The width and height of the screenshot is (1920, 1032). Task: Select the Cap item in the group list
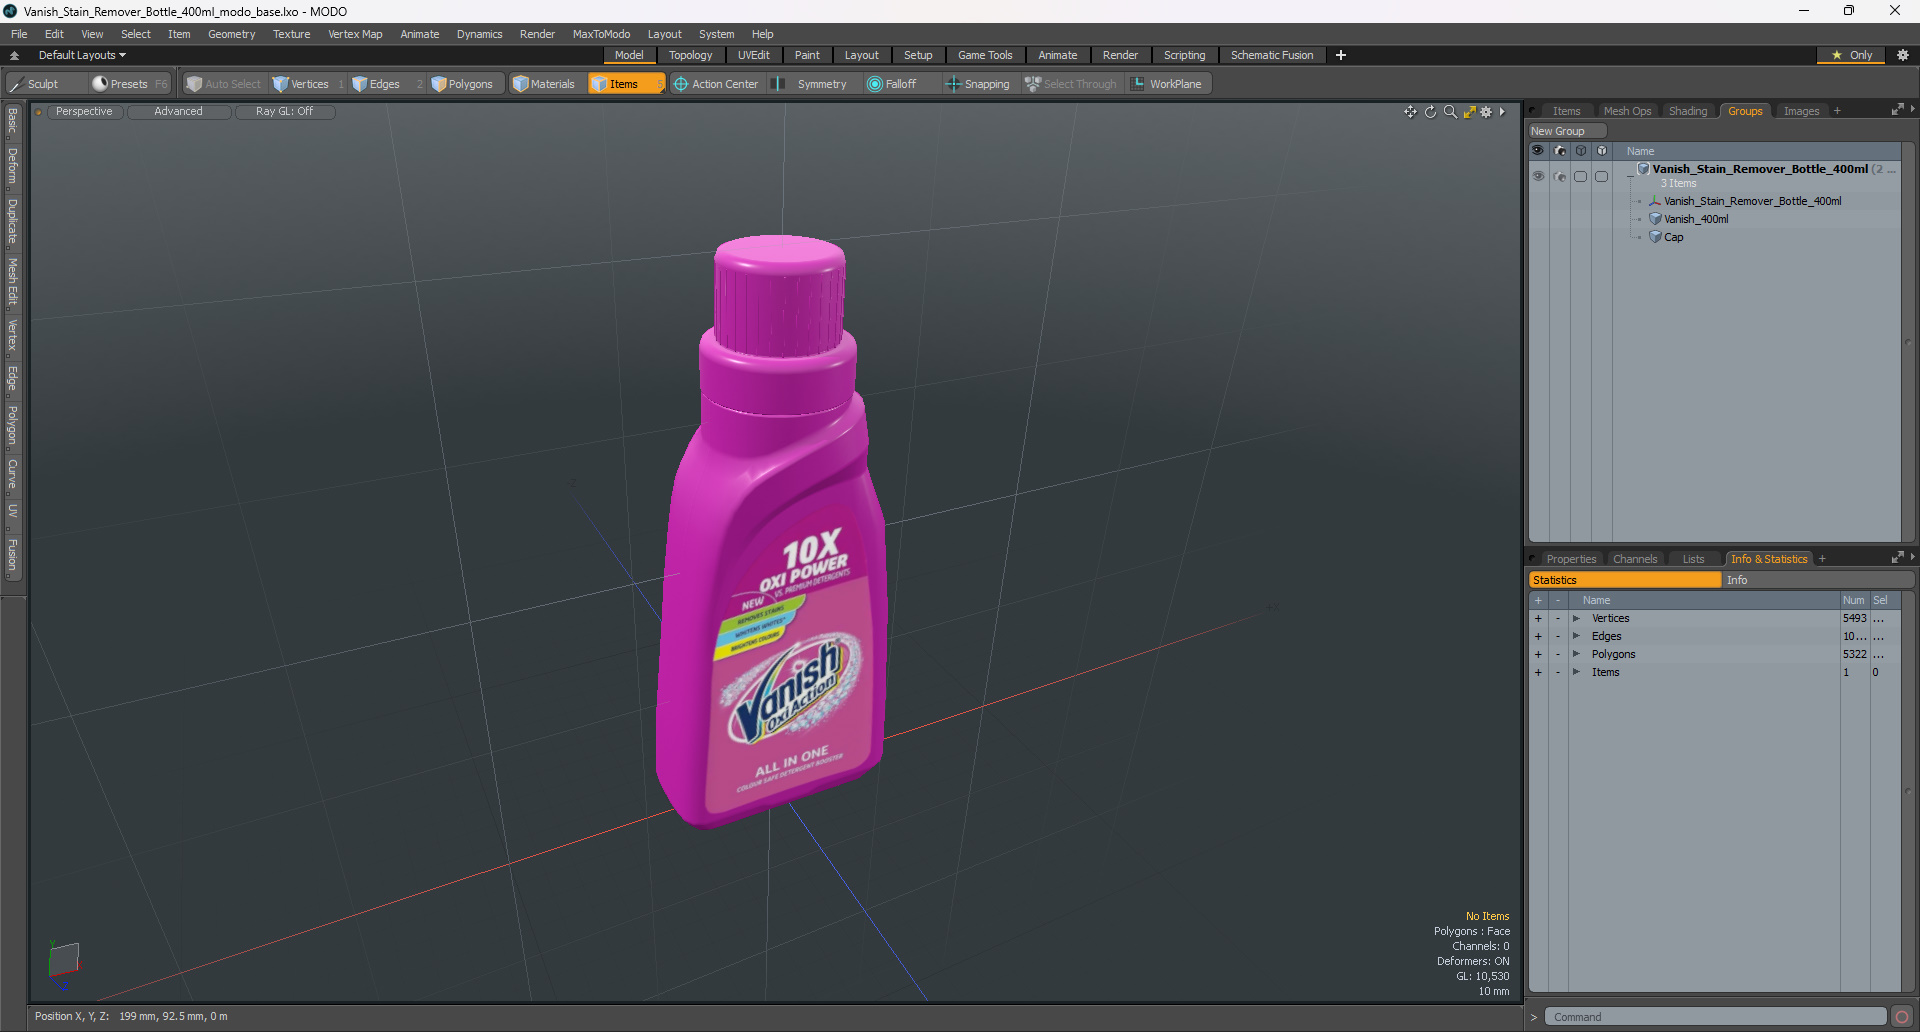pos(1673,237)
